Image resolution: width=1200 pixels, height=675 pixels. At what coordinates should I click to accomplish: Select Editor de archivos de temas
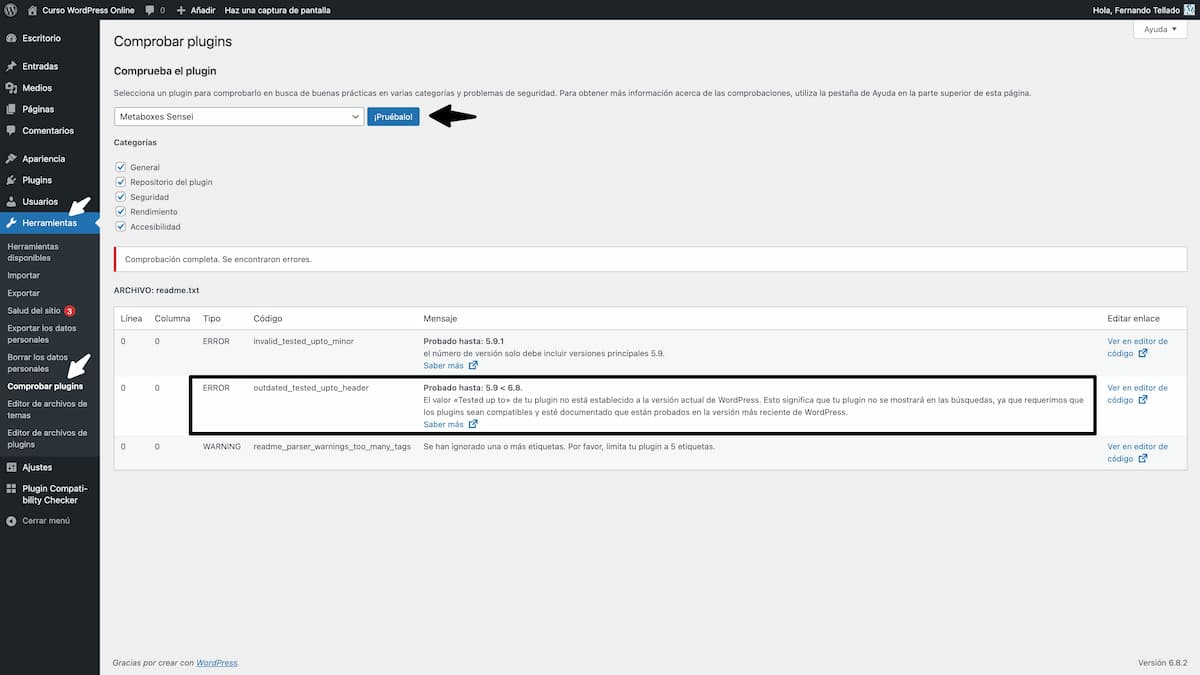[47, 408]
